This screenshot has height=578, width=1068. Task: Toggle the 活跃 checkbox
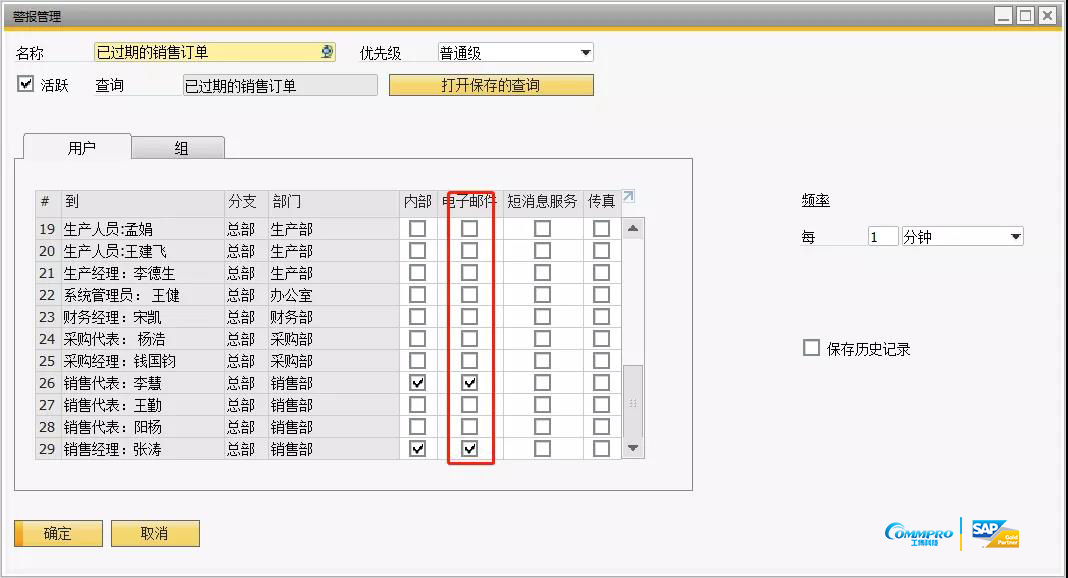25,85
